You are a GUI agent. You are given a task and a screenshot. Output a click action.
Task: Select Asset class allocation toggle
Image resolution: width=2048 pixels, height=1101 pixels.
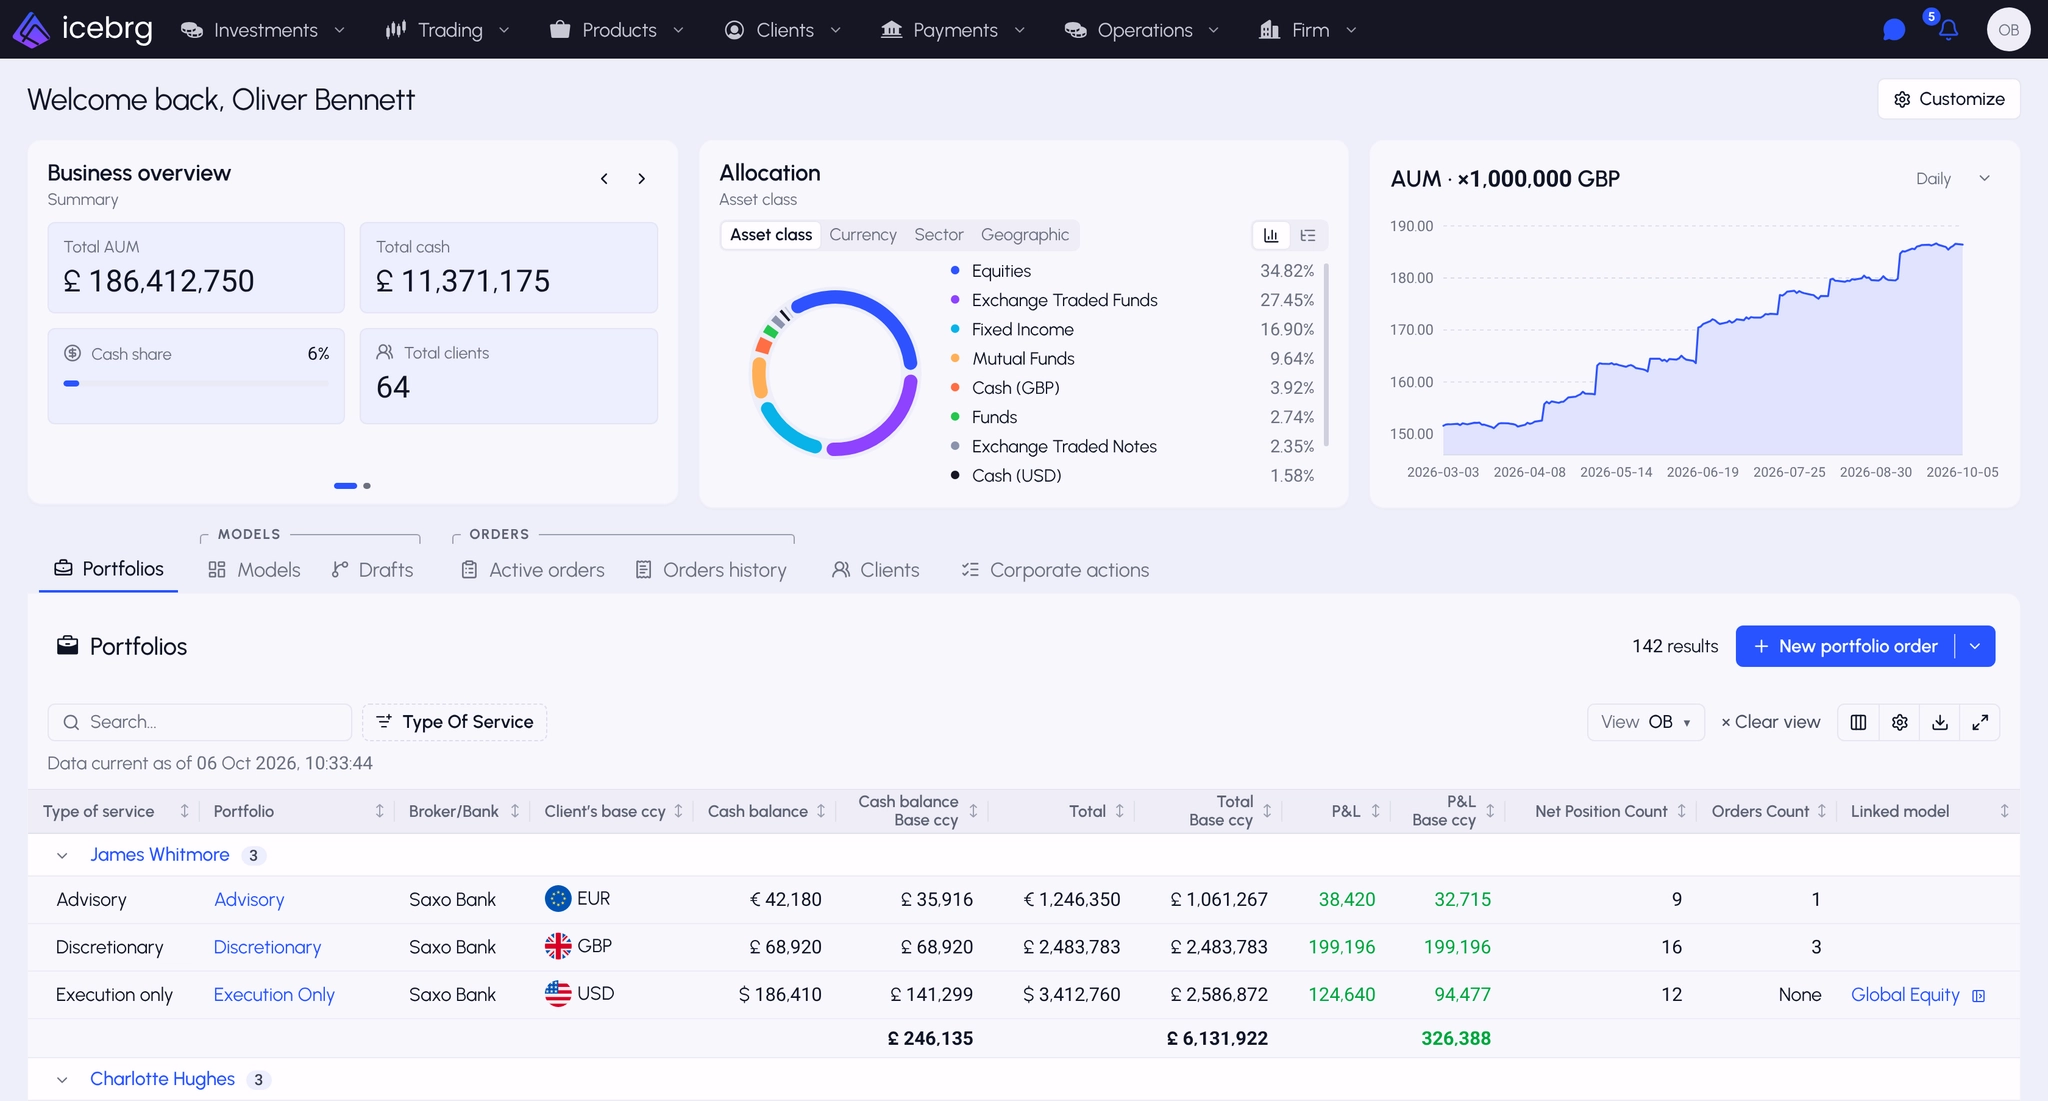[771, 235]
